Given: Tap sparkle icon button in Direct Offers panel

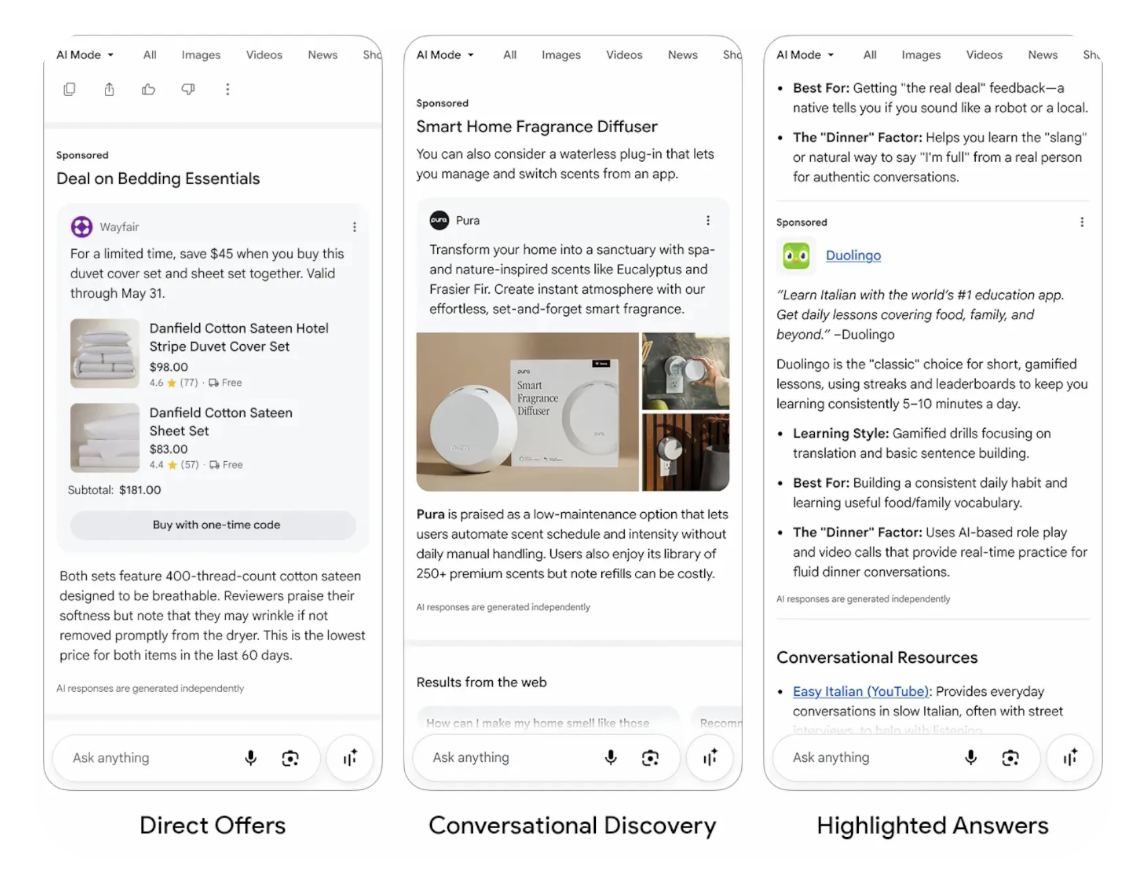Looking at the screenshot, I should [x=350, y=758].
